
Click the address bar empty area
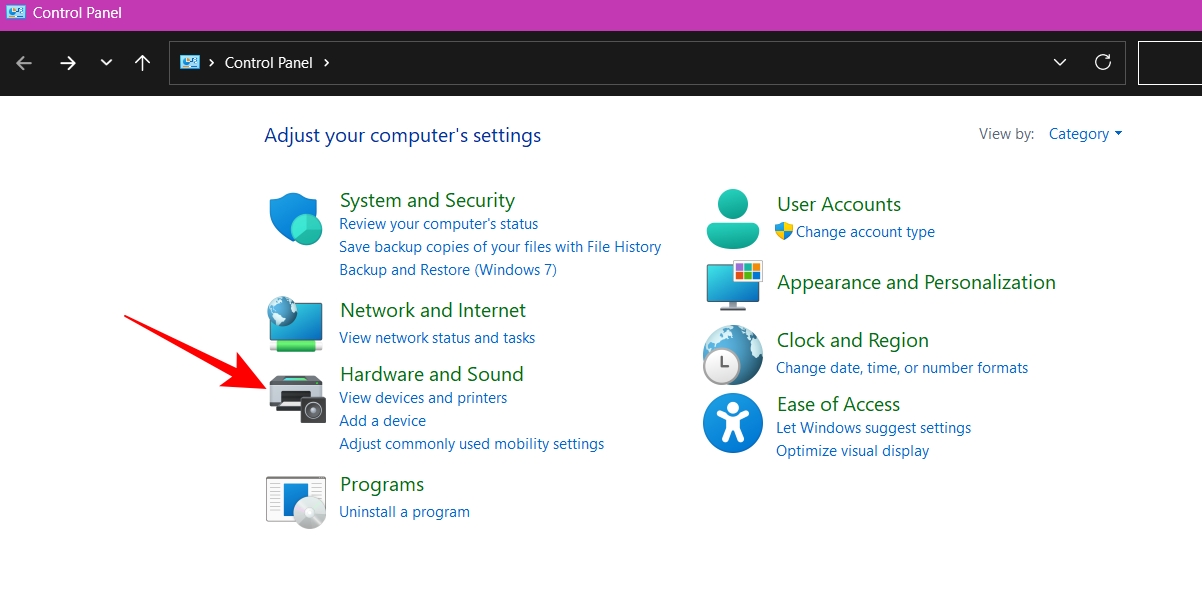pos(690,62)
